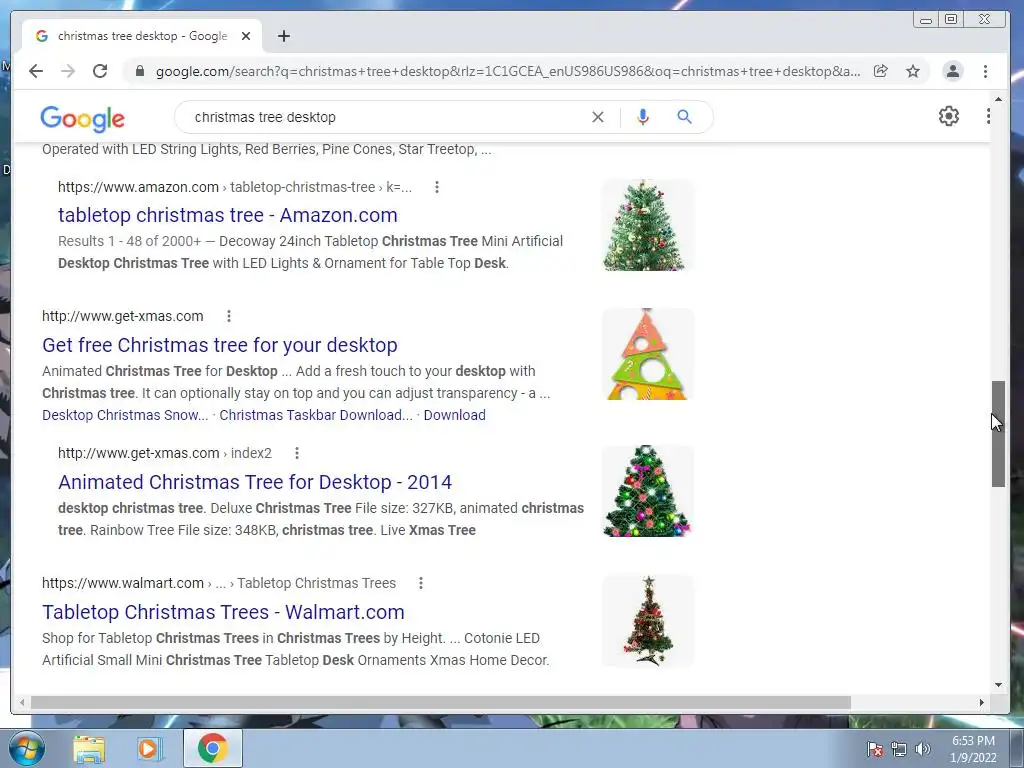Open tabletop christmas tree - Amazon.com link
The width and height of the screenshot is (1024, 768).
point(228,215)
